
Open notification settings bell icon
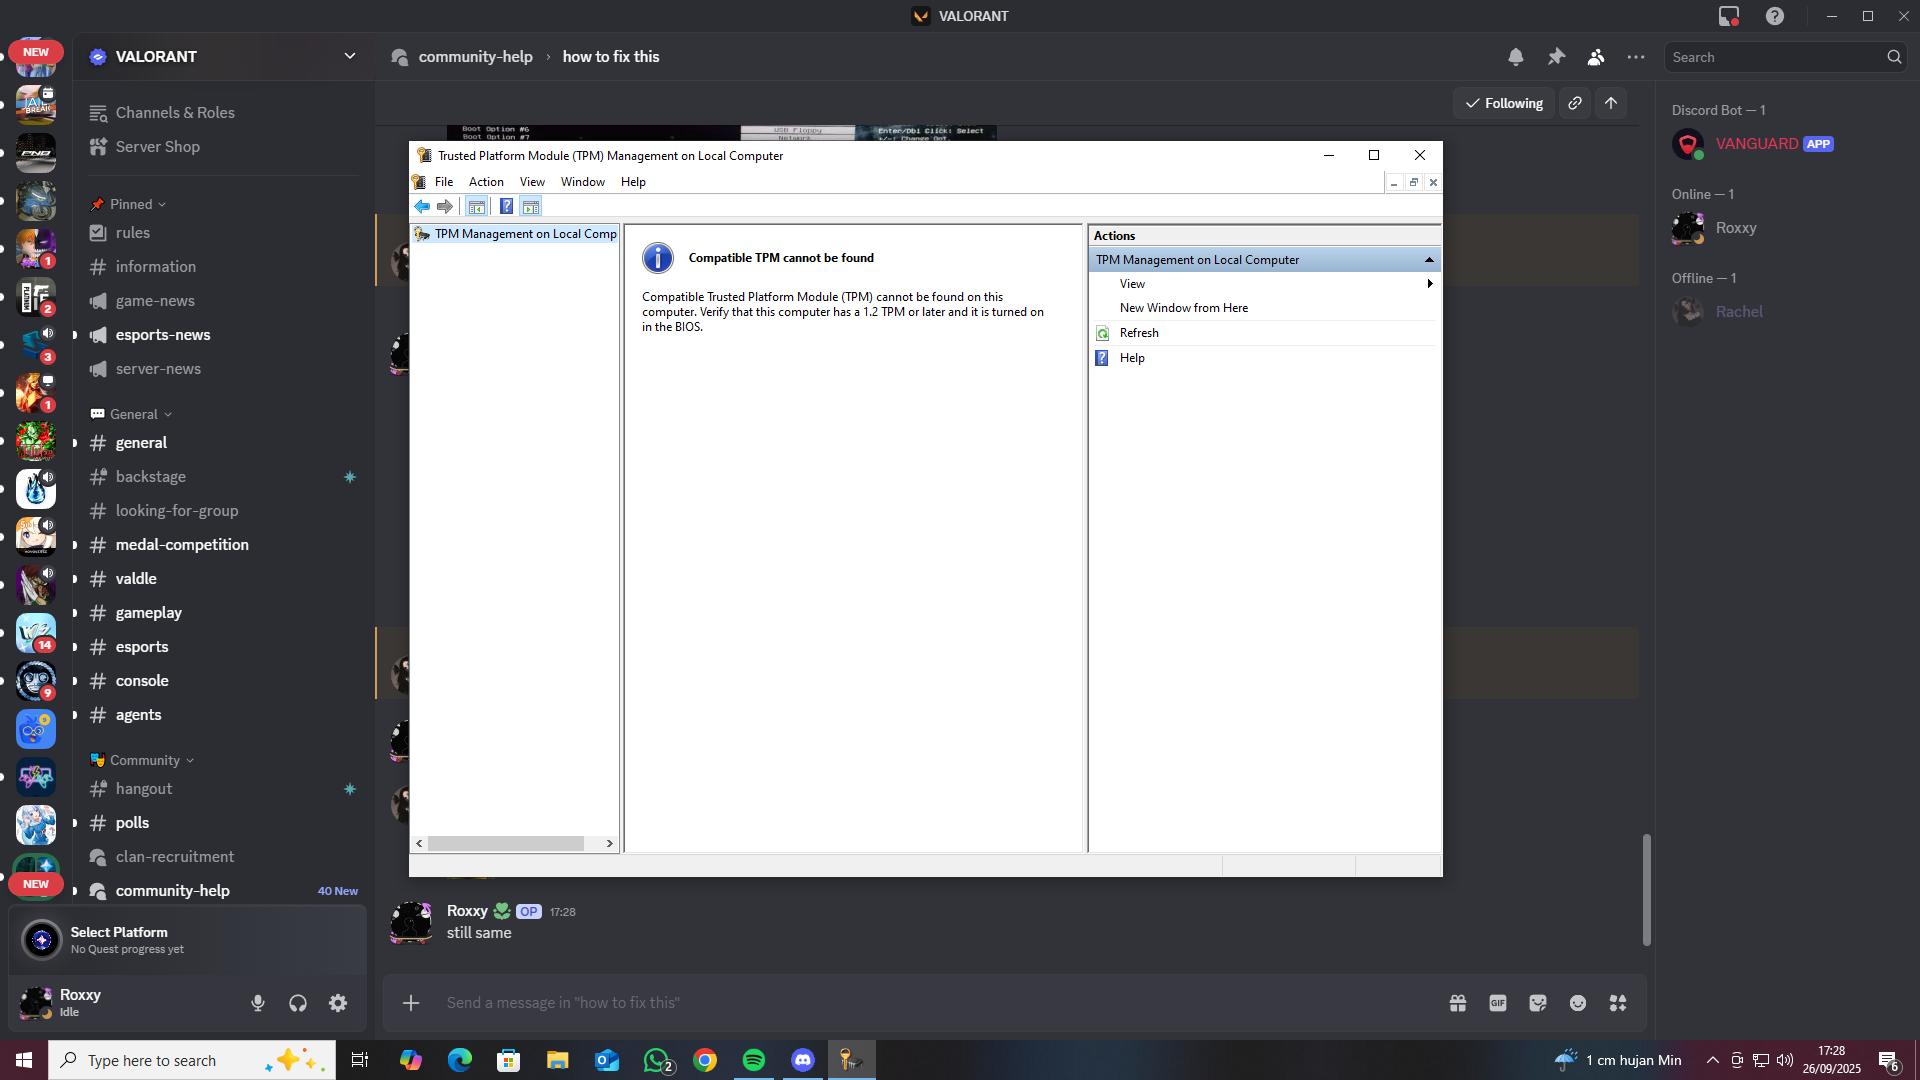coord(1516,57)
